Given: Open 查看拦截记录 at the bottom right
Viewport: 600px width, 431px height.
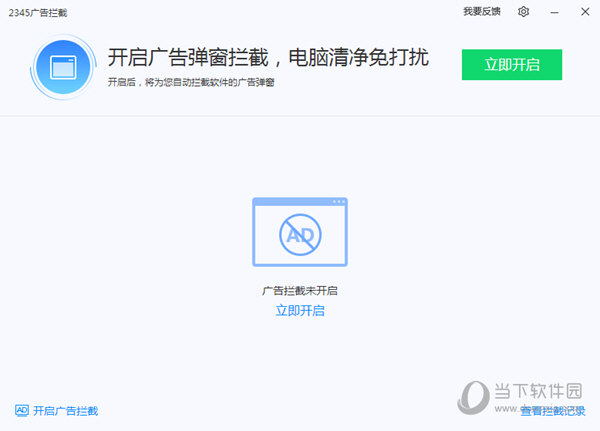Looking at the screenshot, I should (x=553, y=411).
